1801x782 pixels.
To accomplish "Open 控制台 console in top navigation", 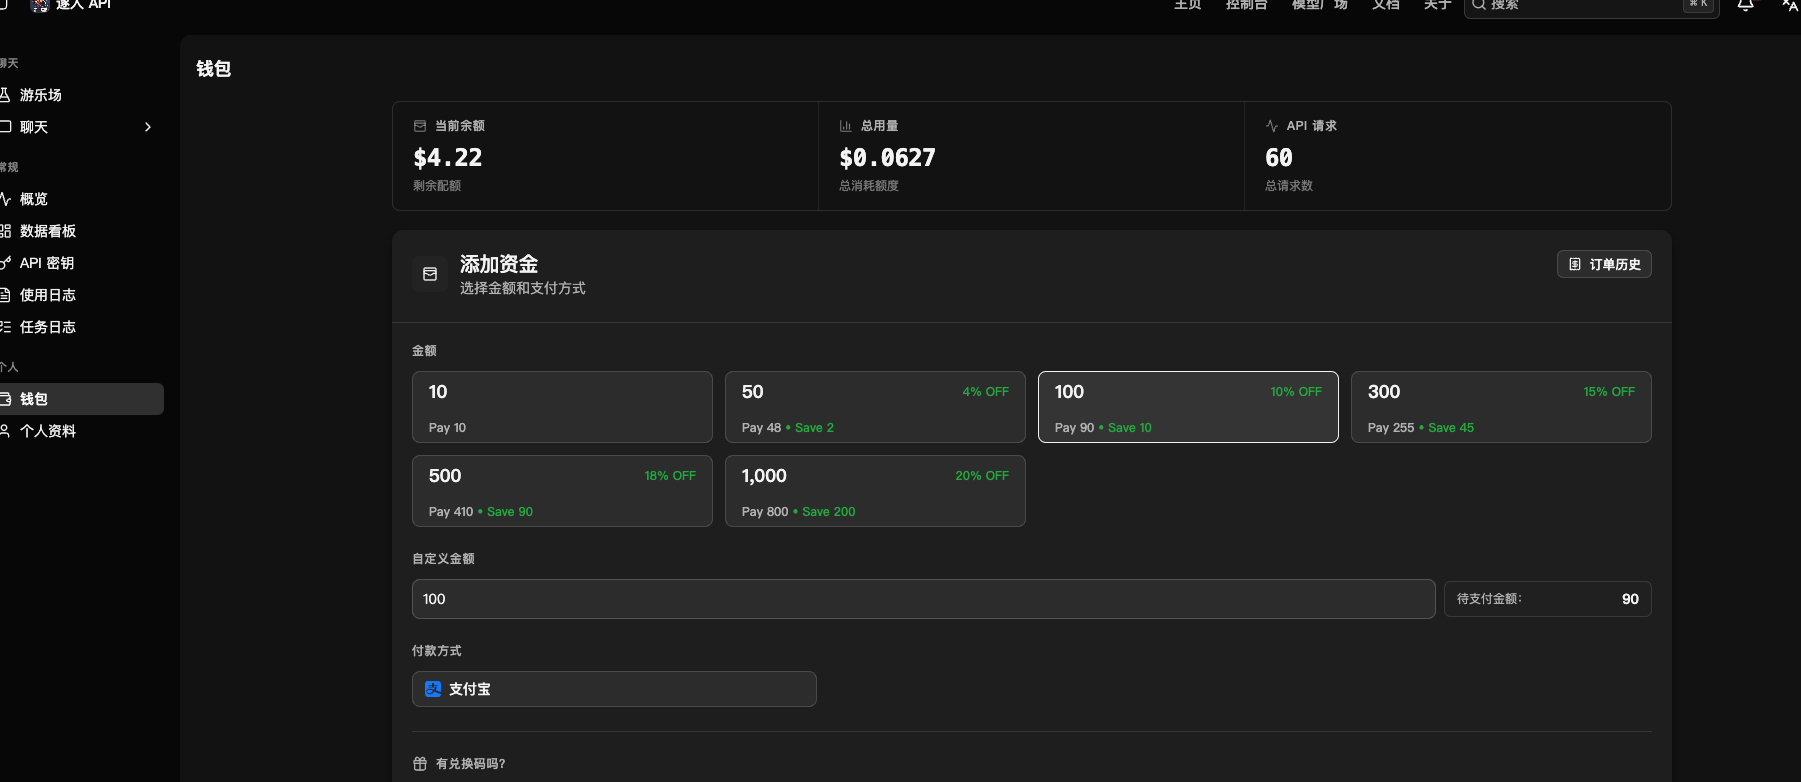I will pyautogui.click(x=1247, y=5).
